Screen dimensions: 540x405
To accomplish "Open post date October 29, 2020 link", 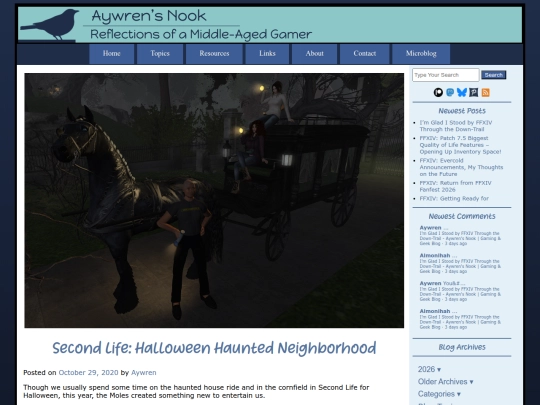I will (88, 373).
